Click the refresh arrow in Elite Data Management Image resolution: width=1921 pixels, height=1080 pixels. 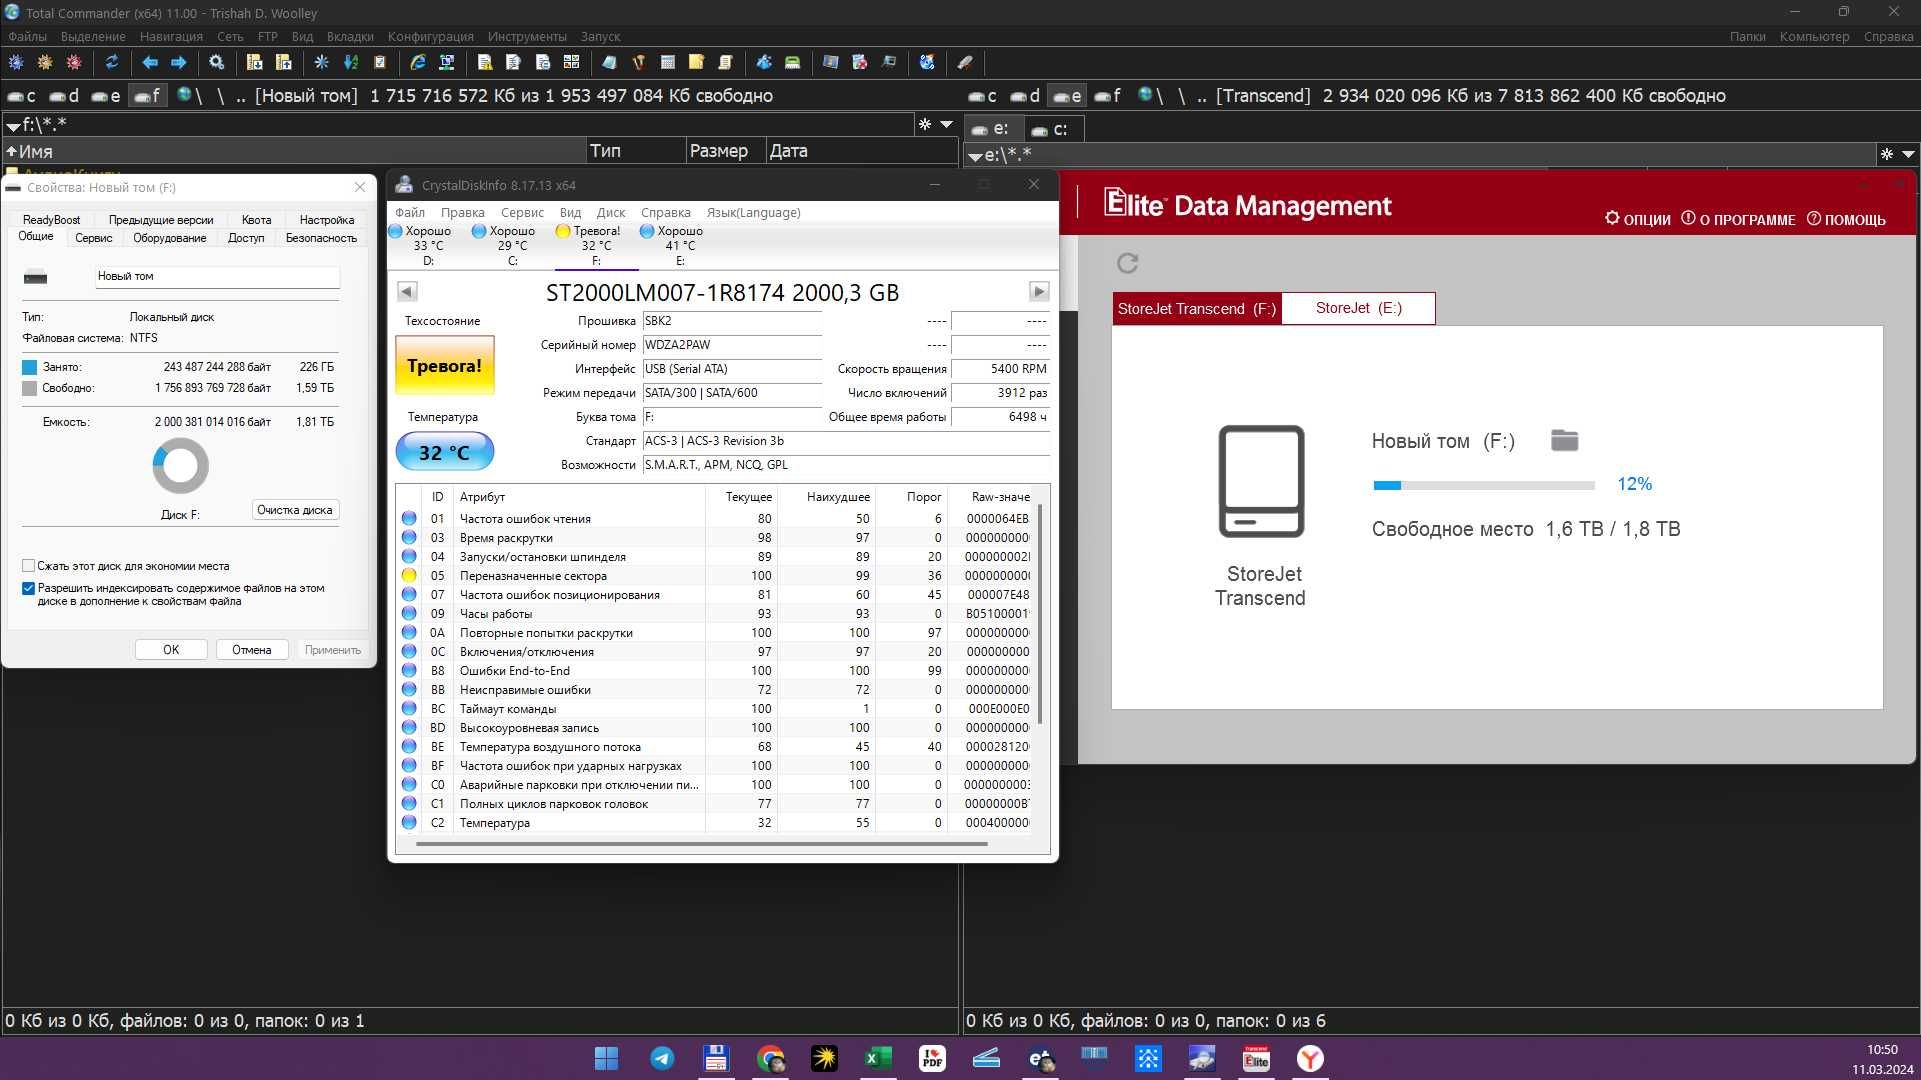[x=1127, y=263]
